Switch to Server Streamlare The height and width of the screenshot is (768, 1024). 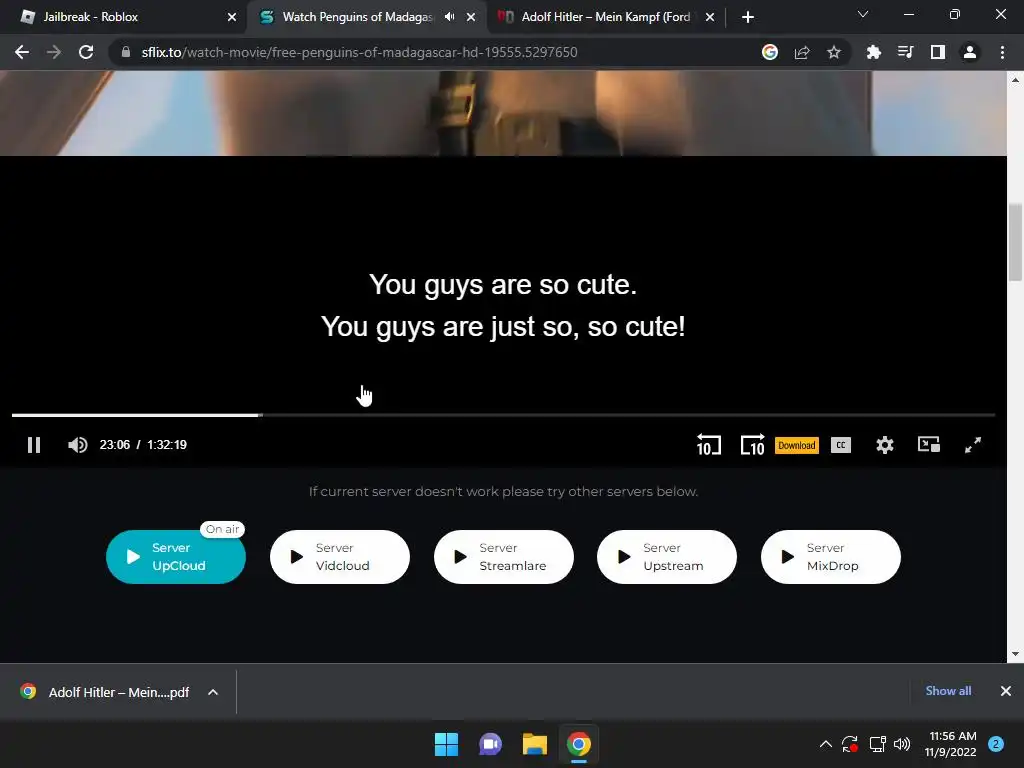pyautogui.click(x=504, y=557)
